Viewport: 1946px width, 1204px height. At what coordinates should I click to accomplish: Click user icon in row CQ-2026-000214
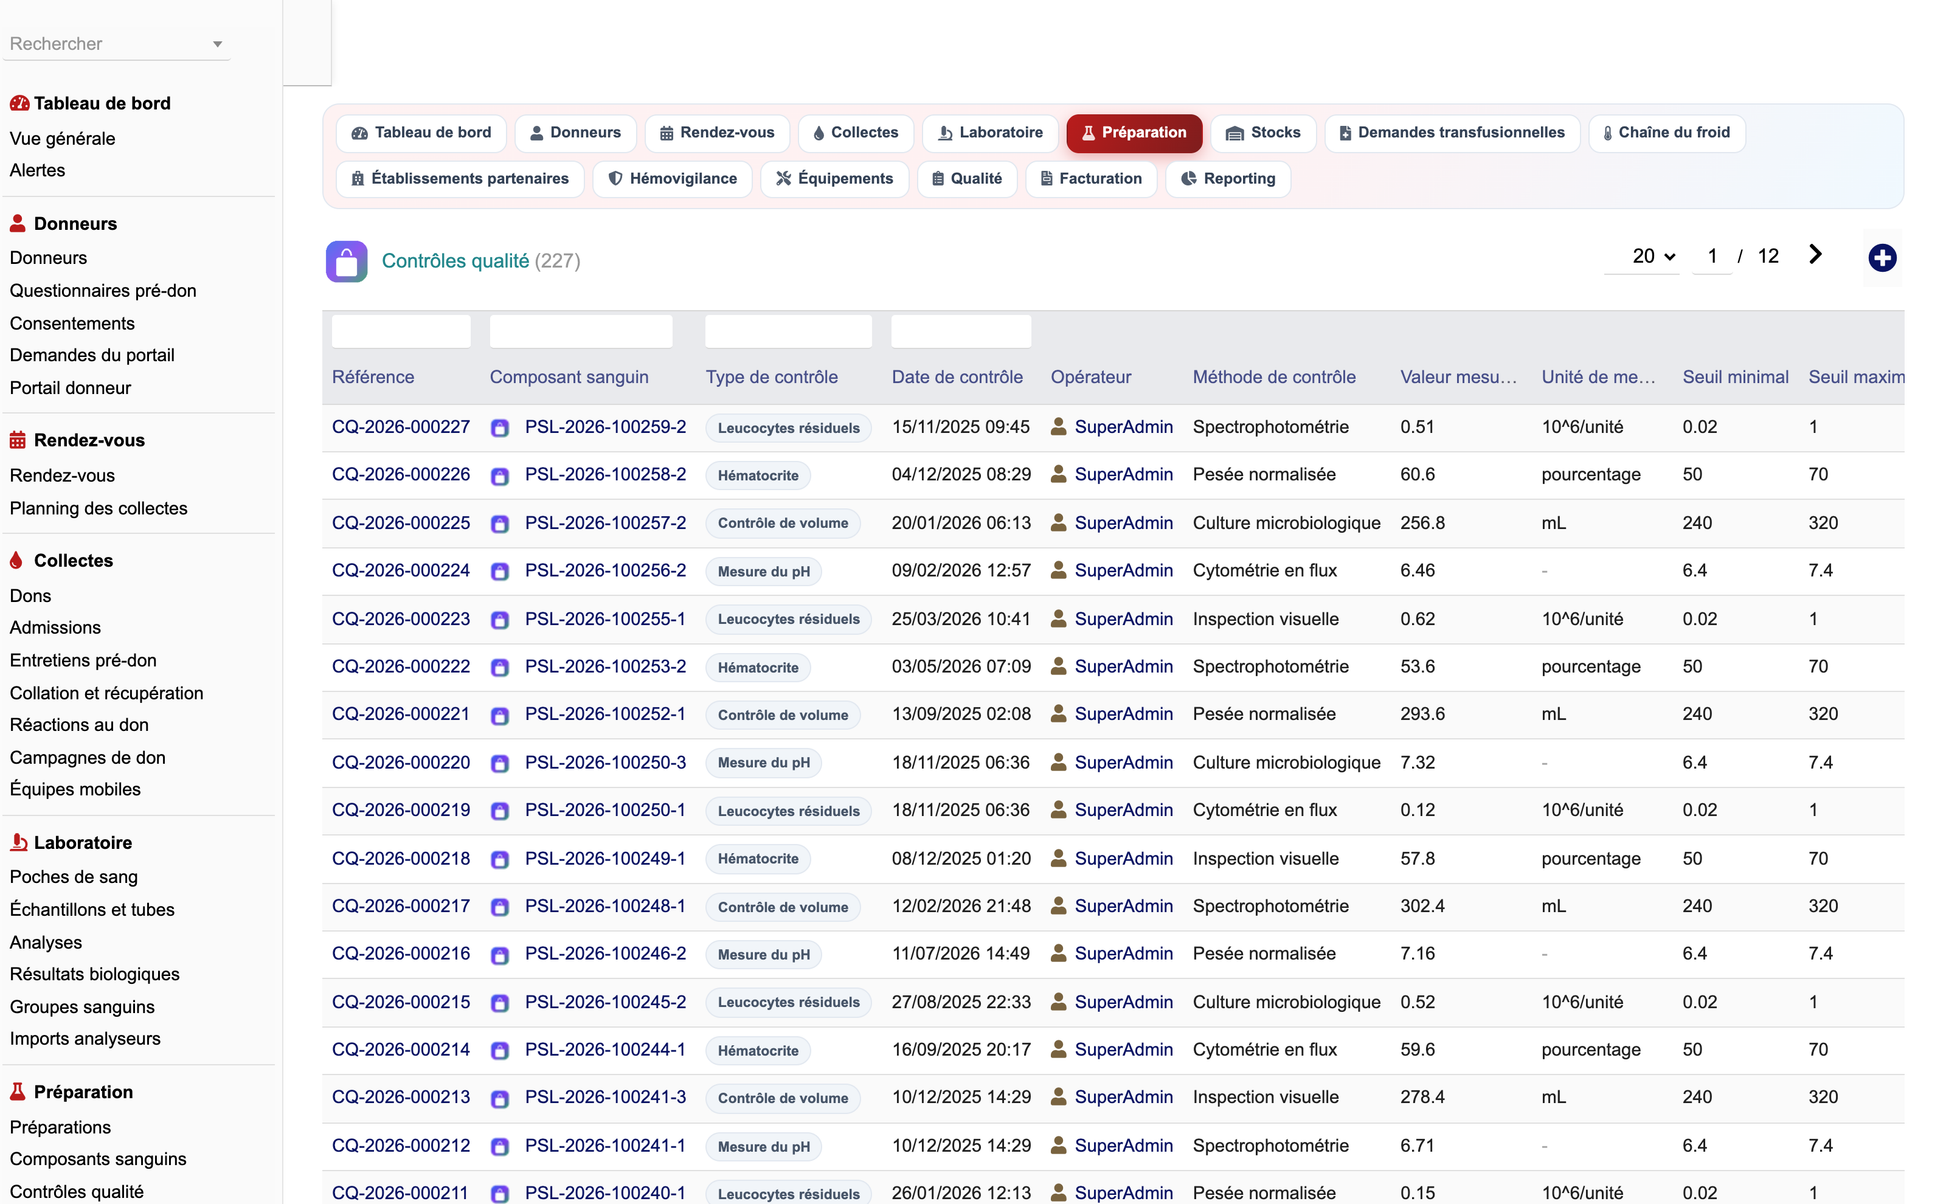coord(1058,1050)
